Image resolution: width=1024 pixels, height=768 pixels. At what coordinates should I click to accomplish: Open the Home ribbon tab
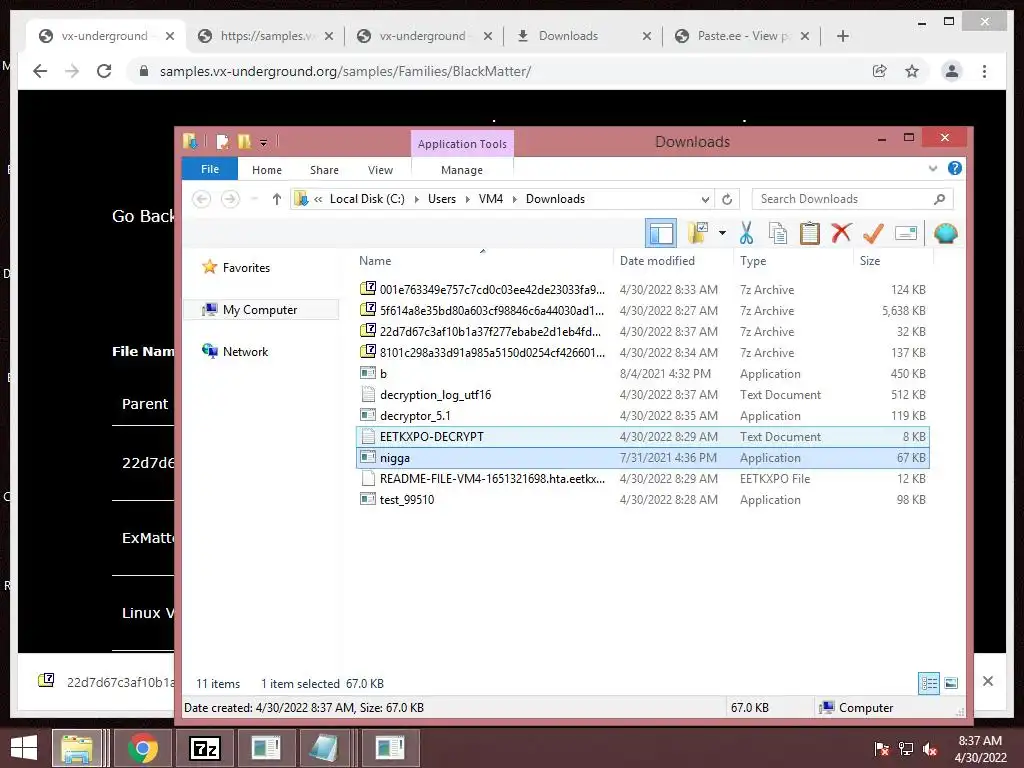(266, 170)
